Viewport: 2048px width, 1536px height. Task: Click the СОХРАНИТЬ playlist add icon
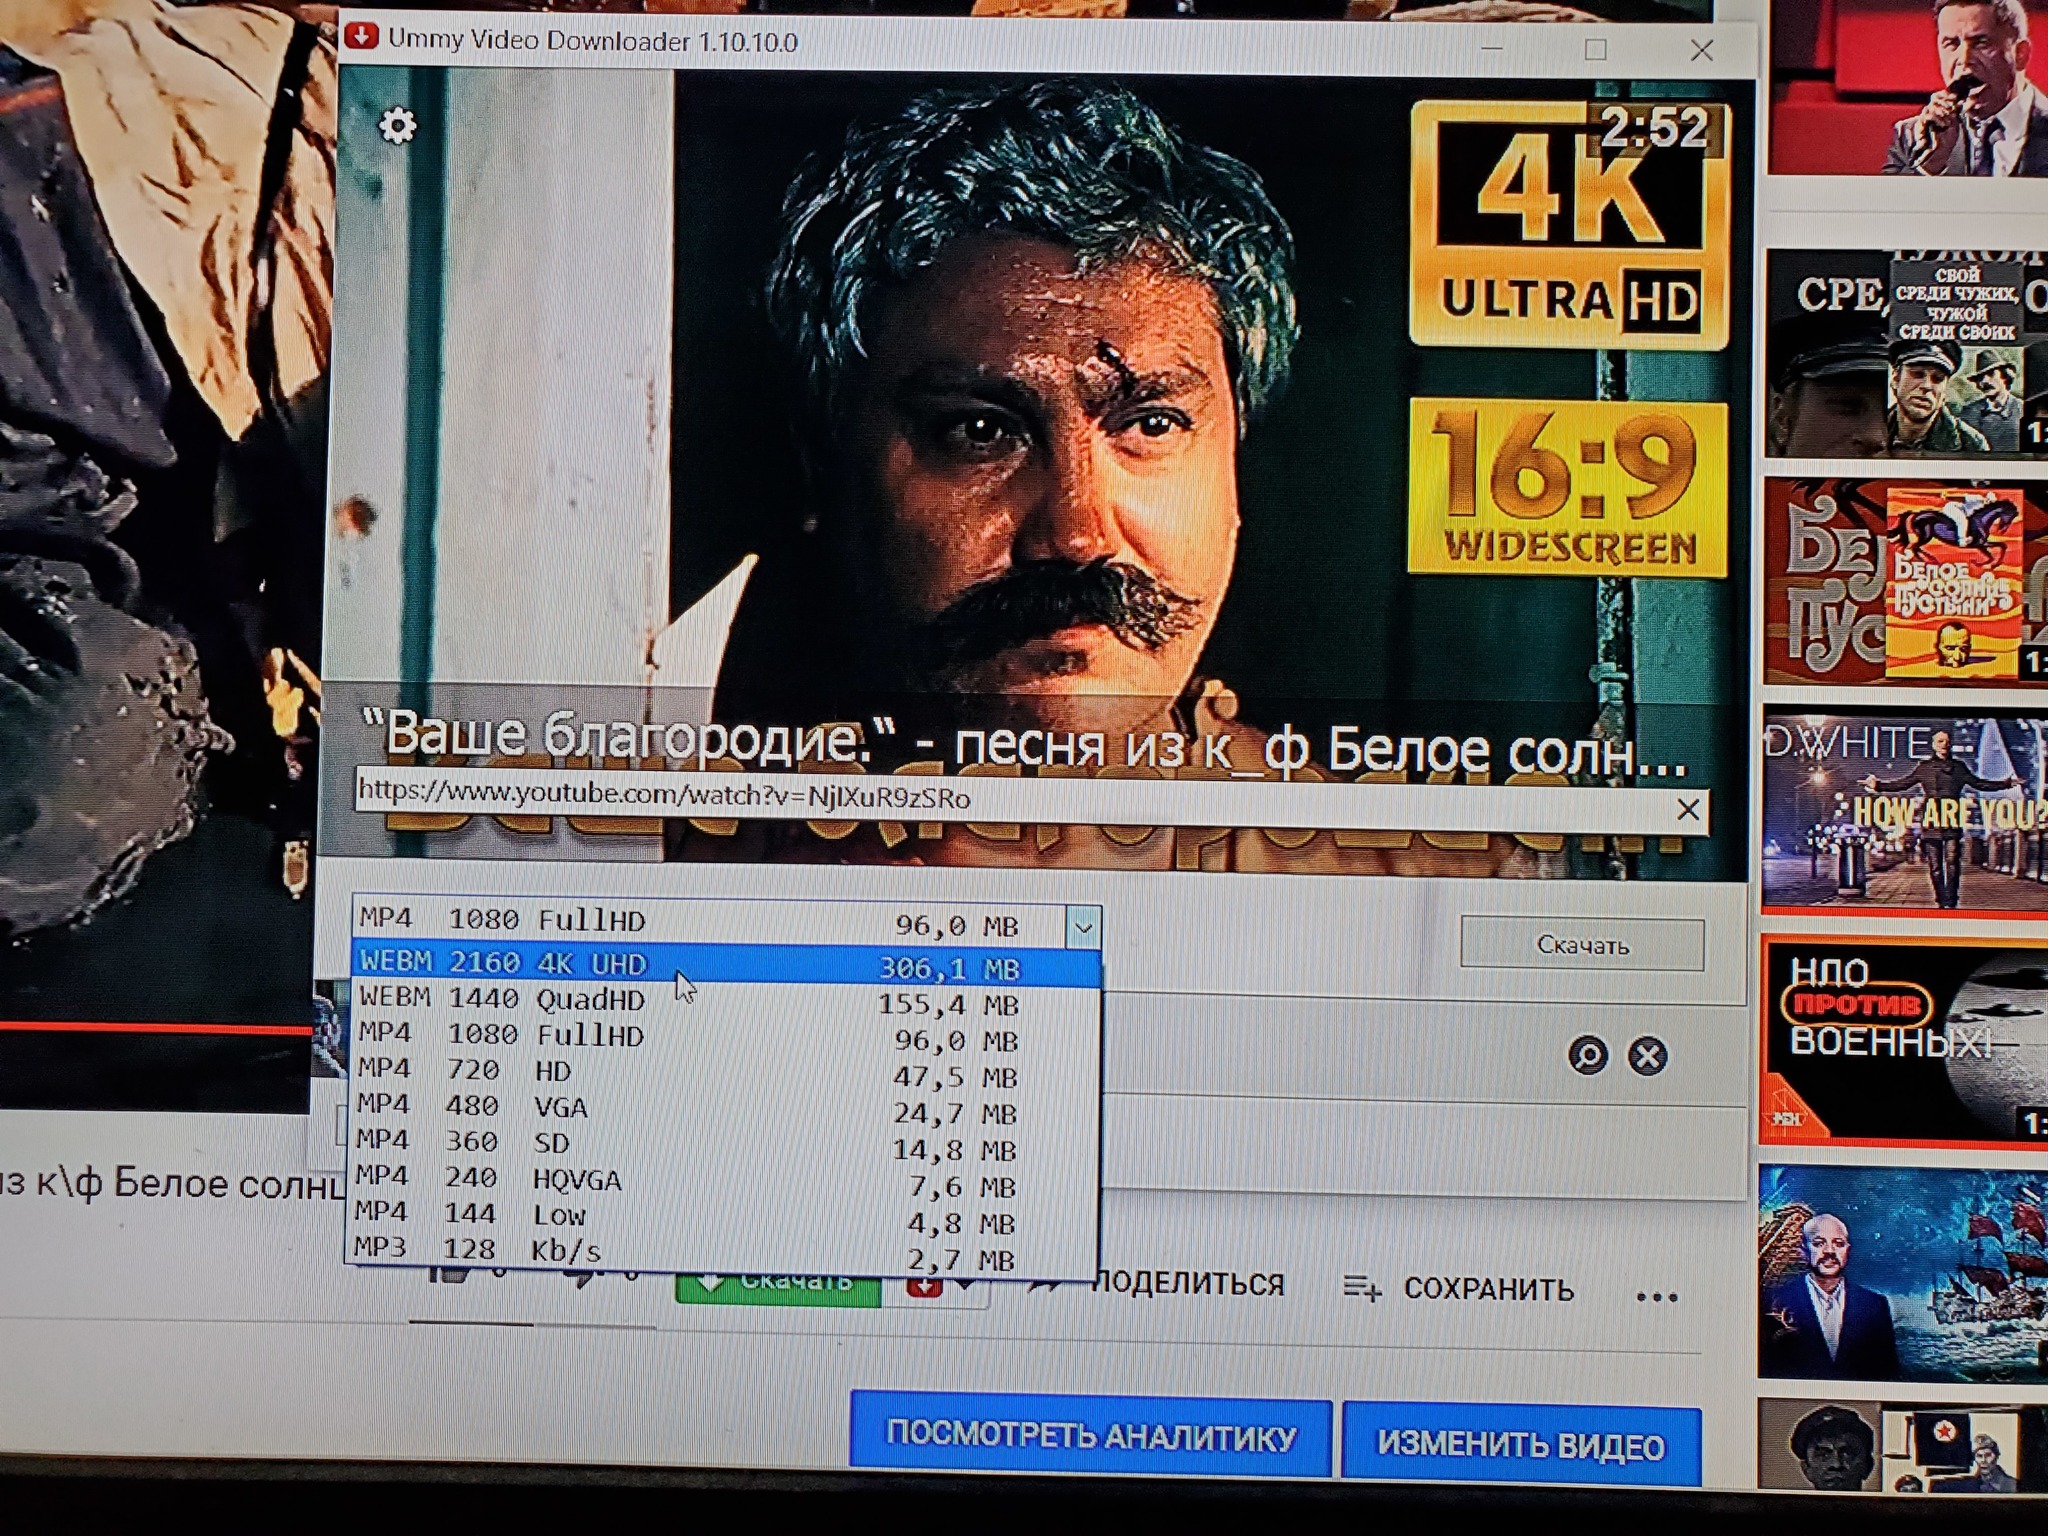coord(1362,1289)
